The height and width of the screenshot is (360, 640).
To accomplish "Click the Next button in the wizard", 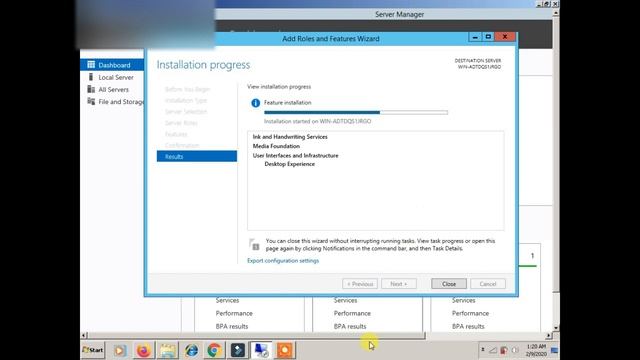I will click(x=399, y=284).
